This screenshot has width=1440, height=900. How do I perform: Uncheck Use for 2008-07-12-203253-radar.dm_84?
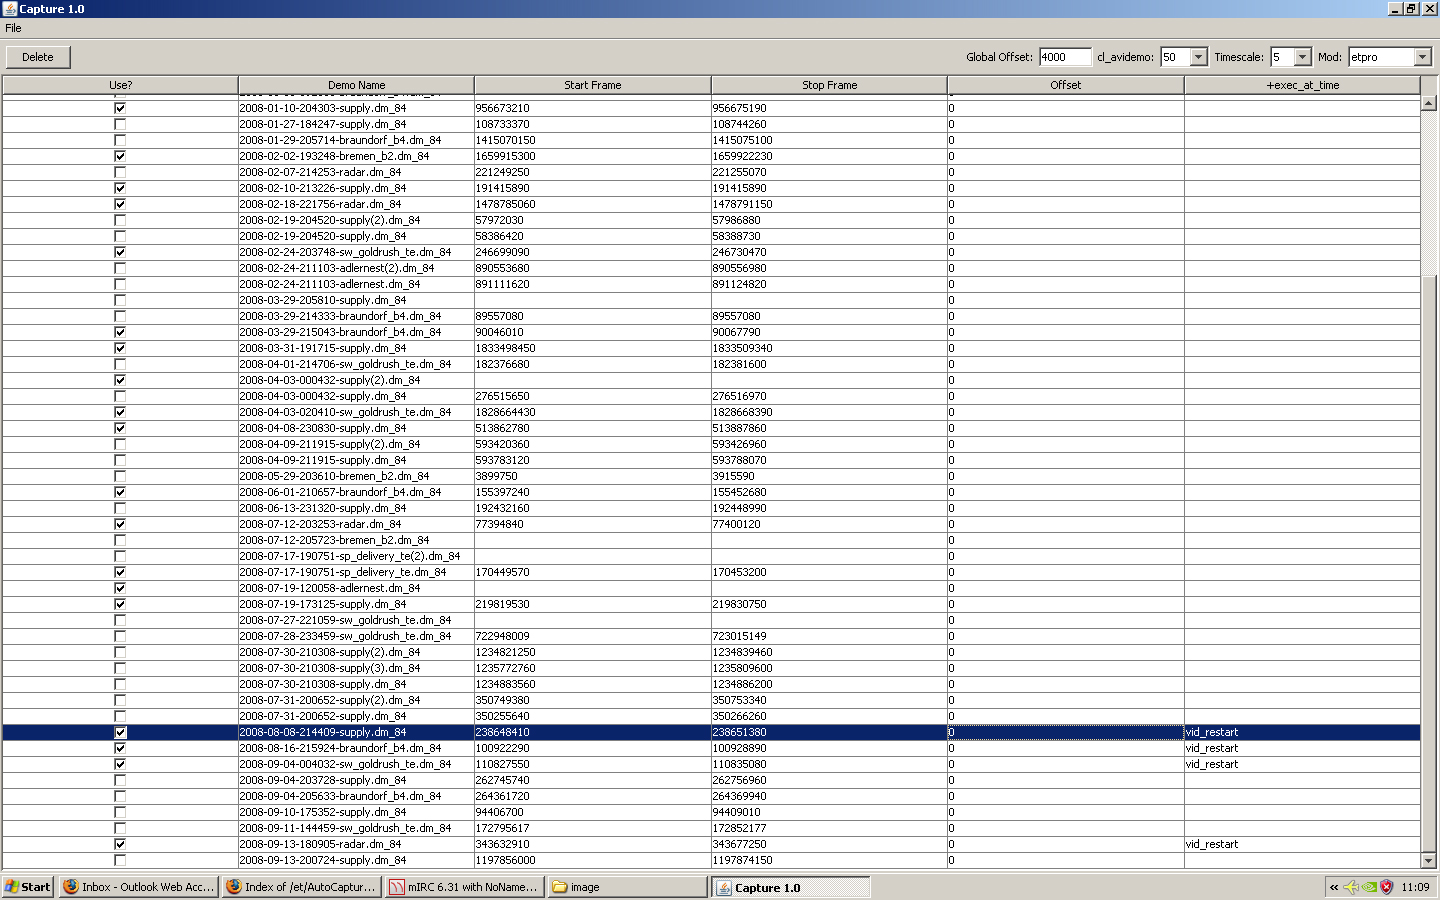[120, 524]
